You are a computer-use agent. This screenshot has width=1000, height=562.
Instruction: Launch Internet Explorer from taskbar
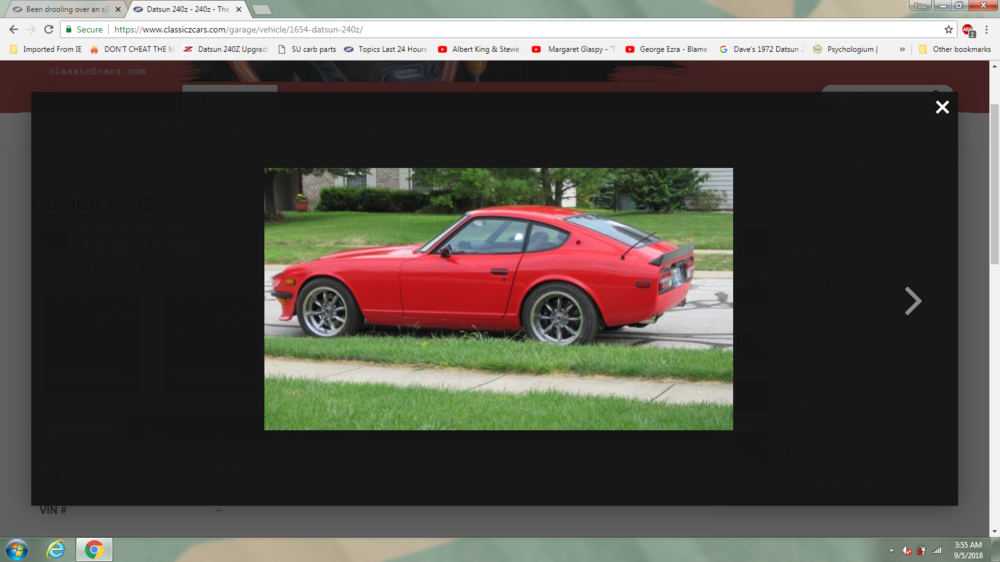55,550
